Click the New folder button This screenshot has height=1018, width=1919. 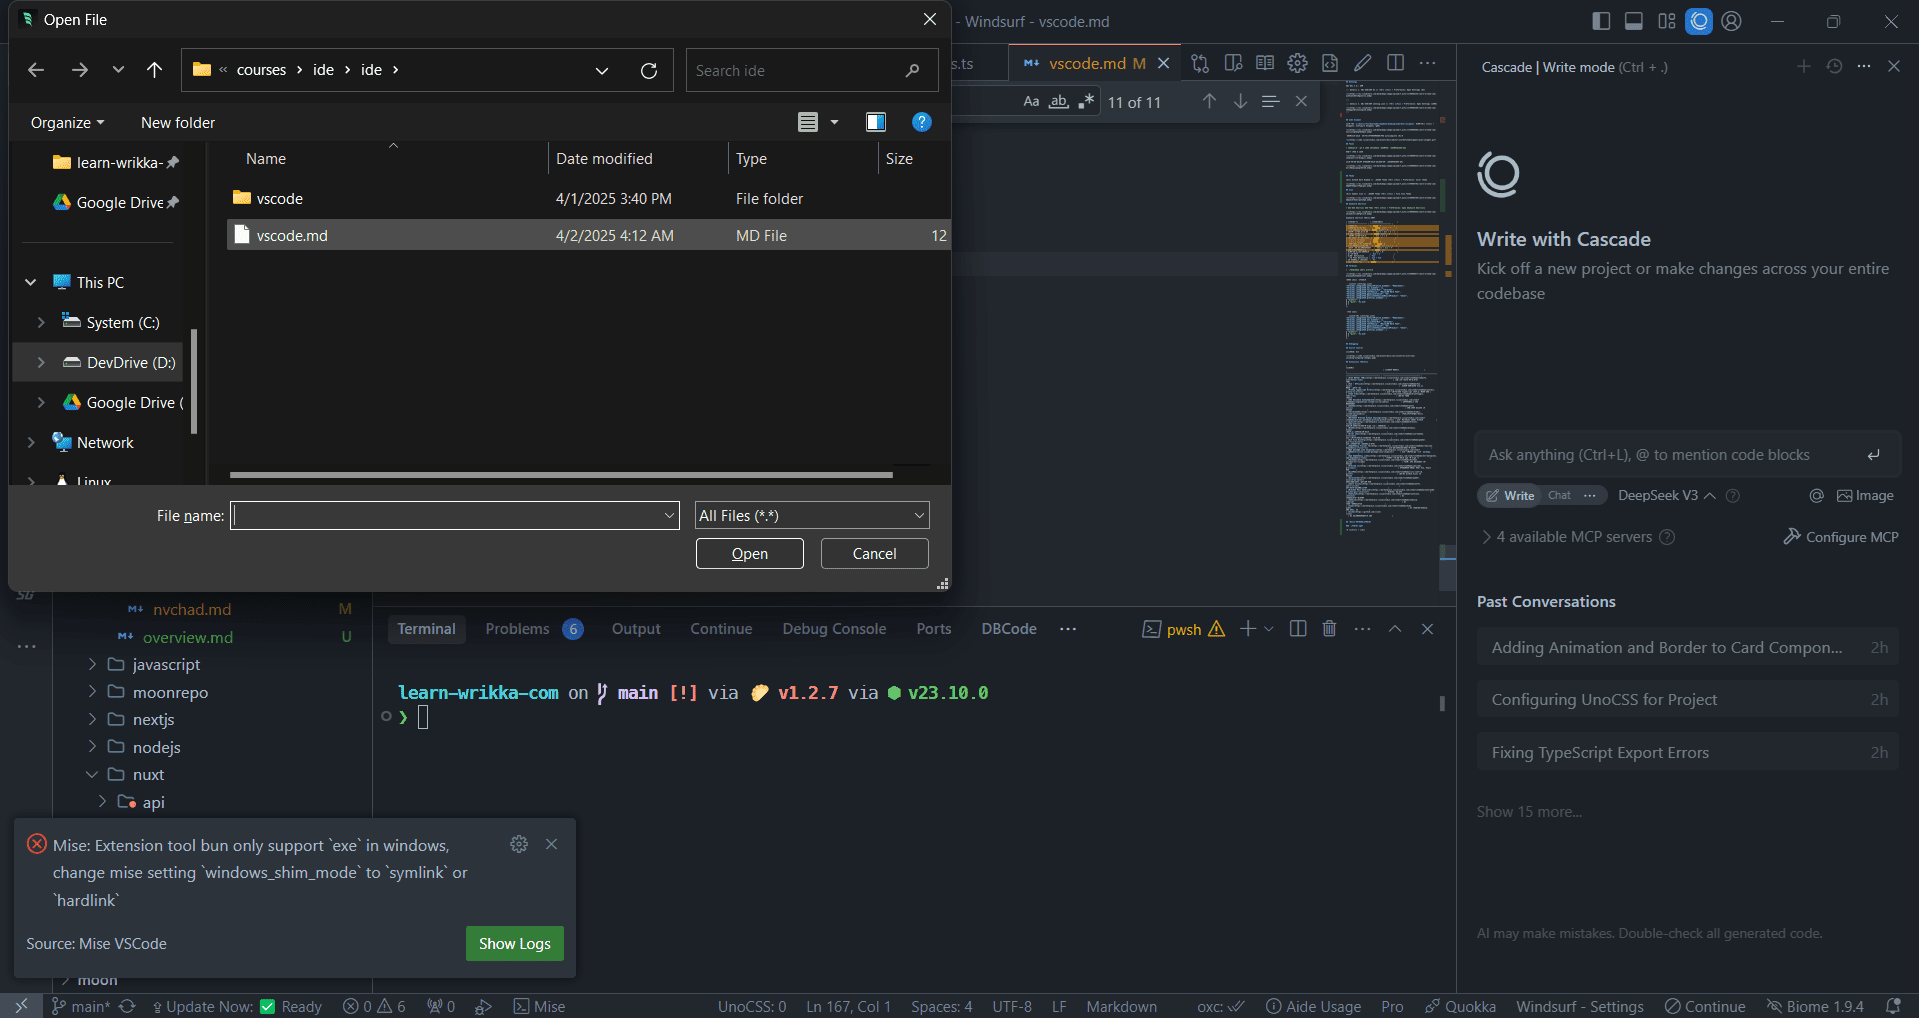(178, 122)
